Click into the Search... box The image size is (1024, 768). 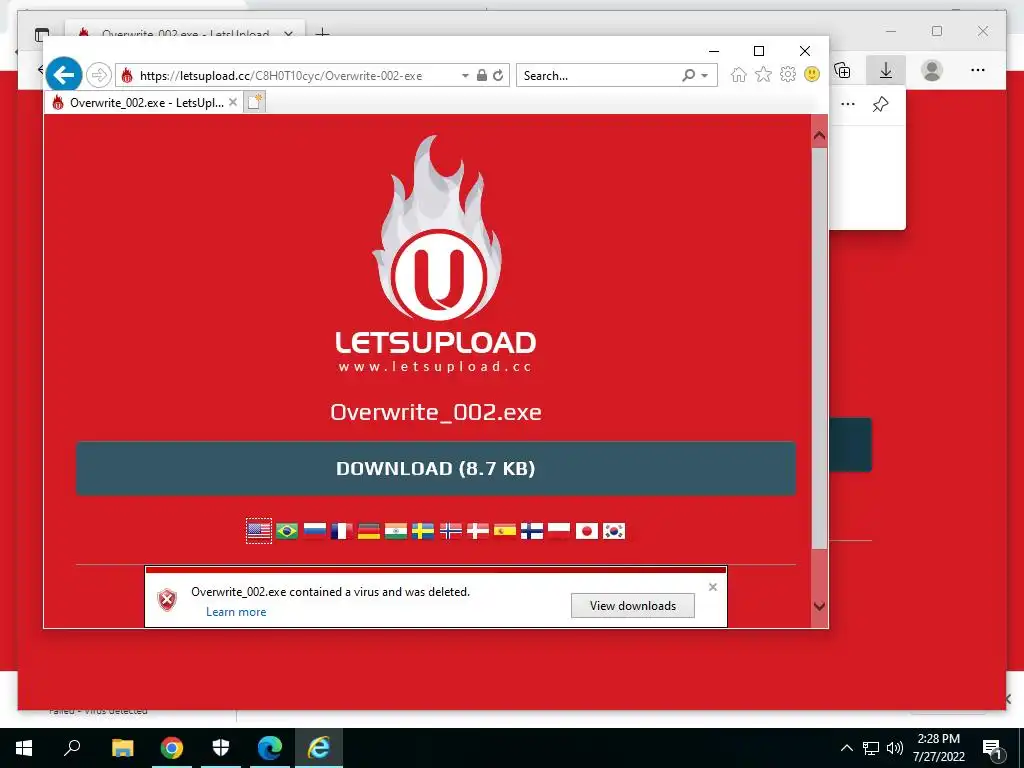(598, 76)
